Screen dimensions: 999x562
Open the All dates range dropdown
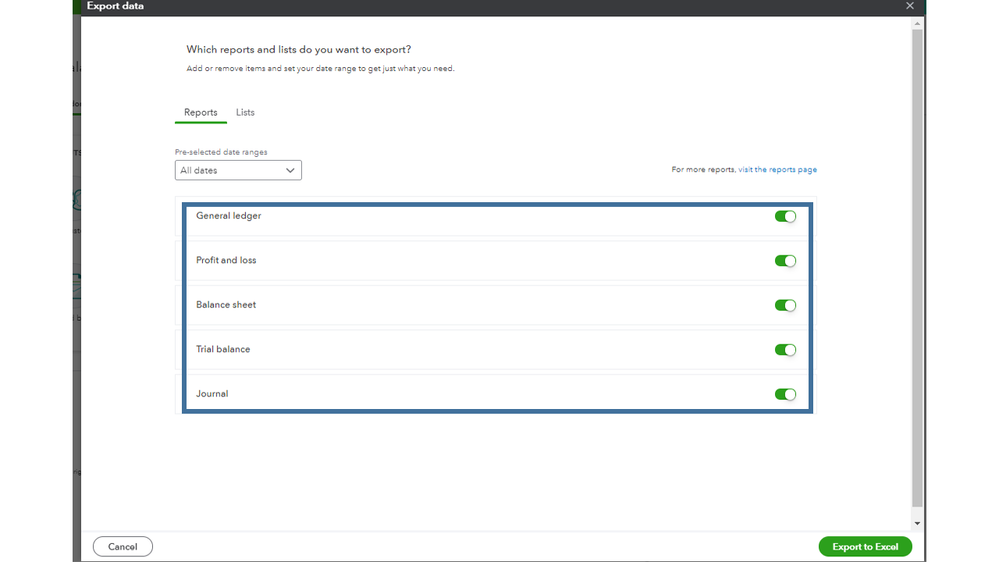tap(238, 171)
